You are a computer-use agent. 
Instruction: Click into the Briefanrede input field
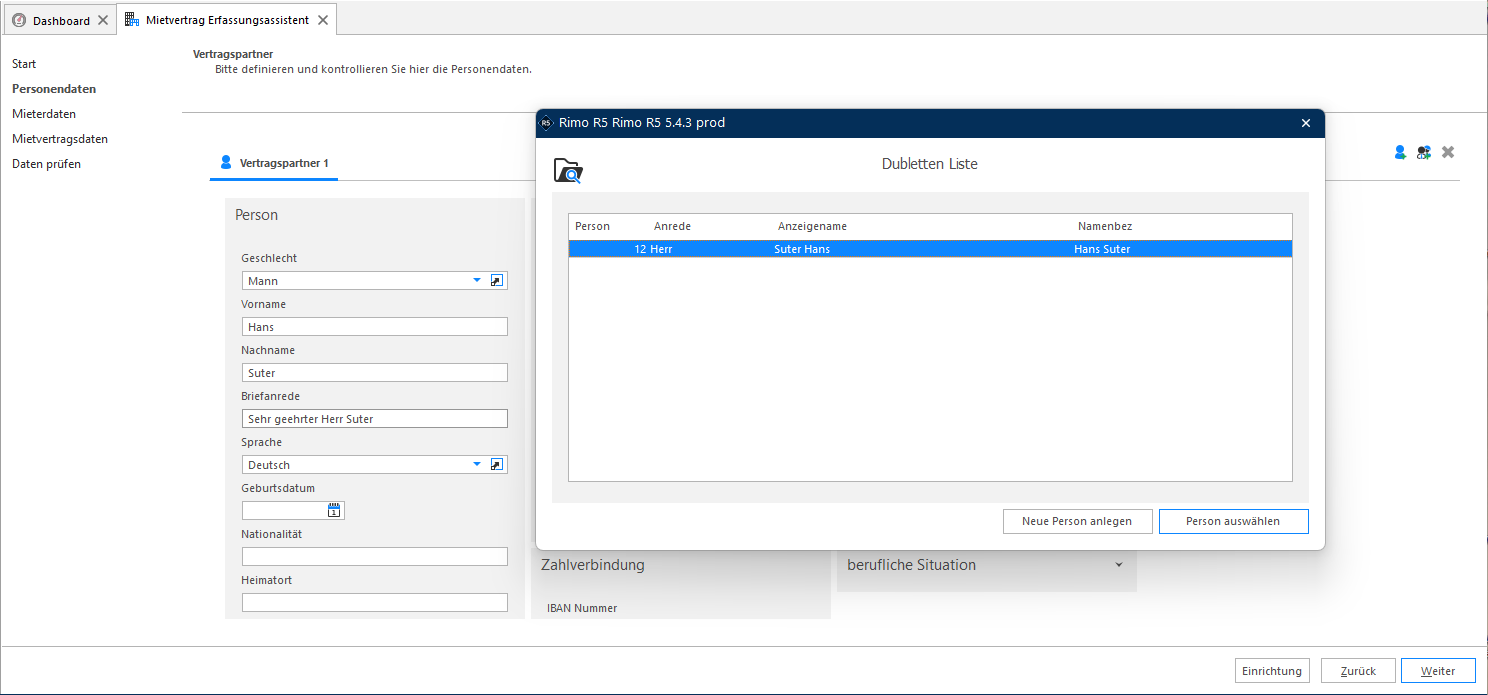coord(375,419)
